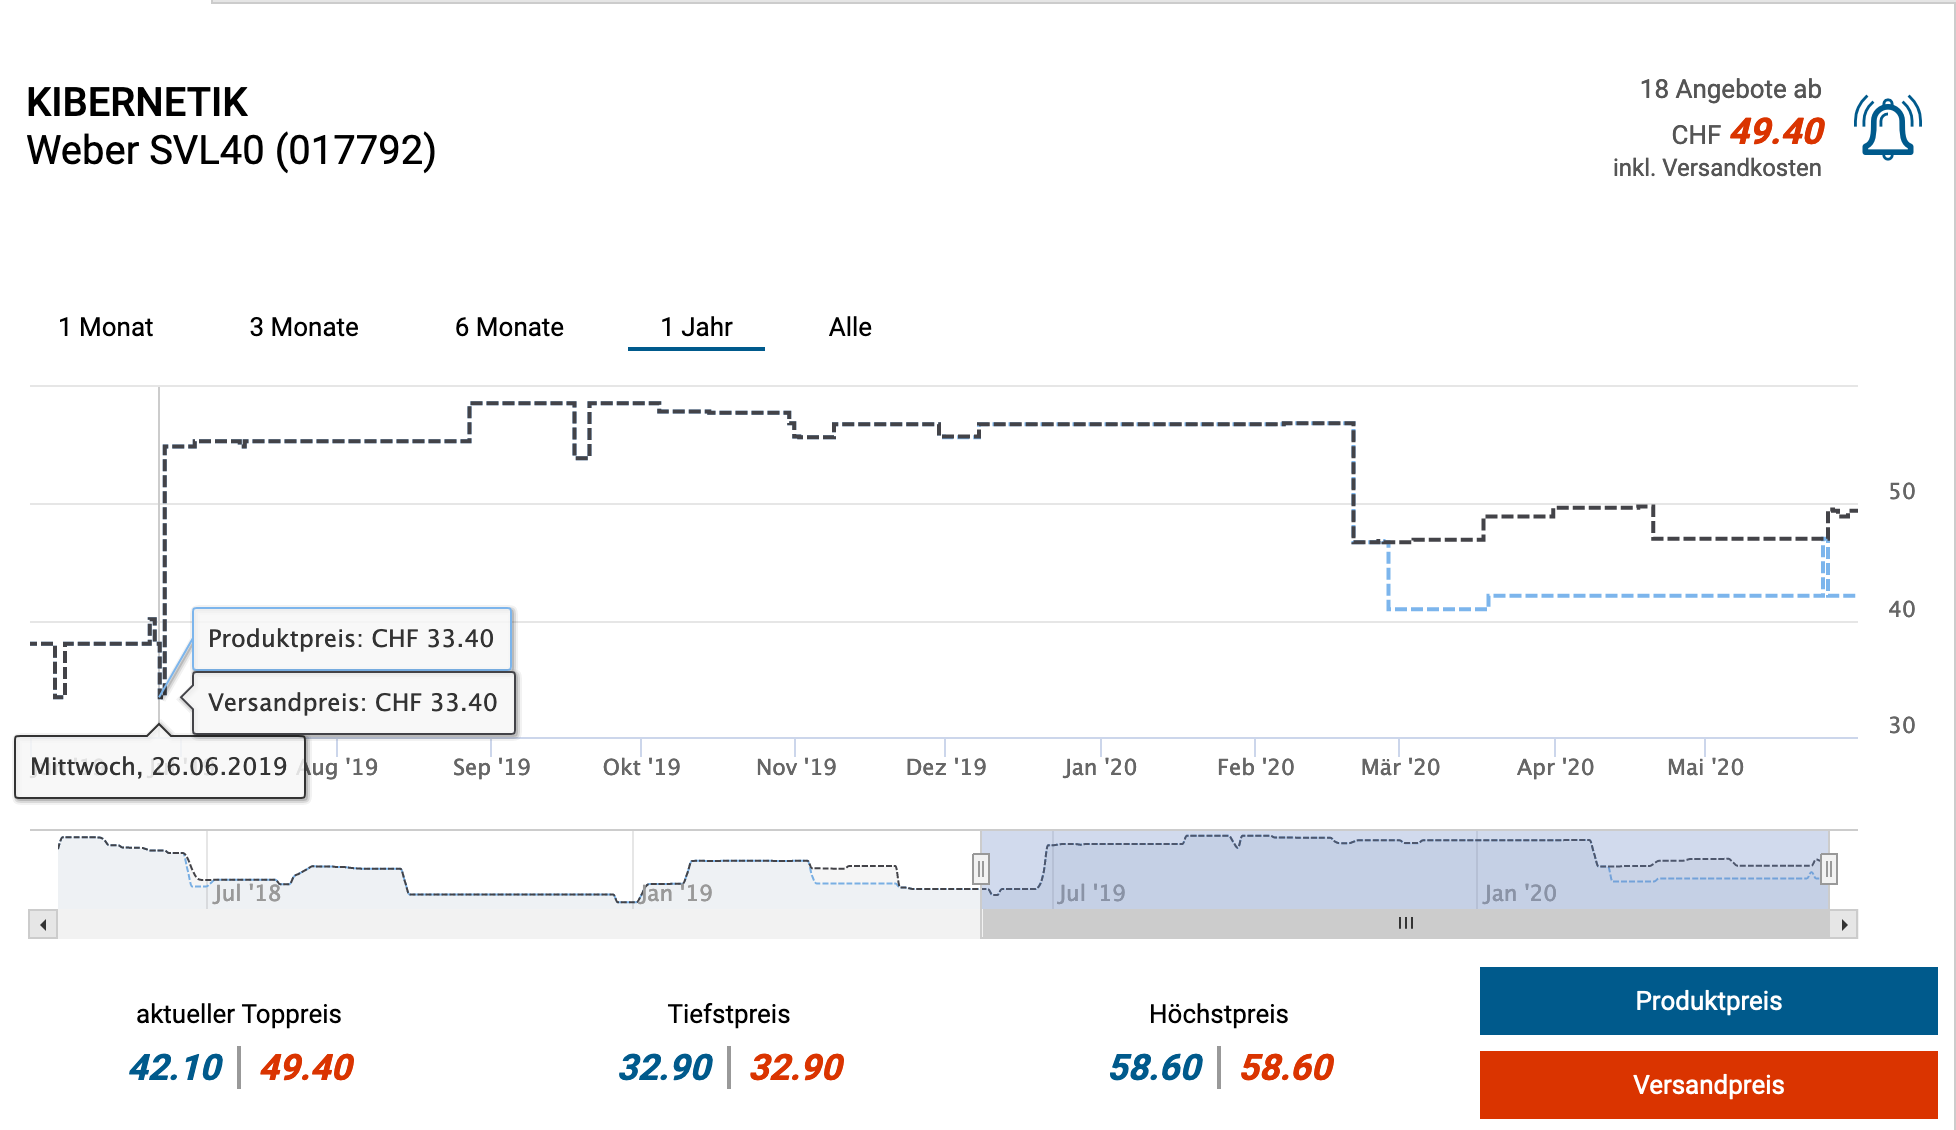Select the 1 Monat time range
This screenshot has width=1956, height=1130.
click(x=106, y=327)
